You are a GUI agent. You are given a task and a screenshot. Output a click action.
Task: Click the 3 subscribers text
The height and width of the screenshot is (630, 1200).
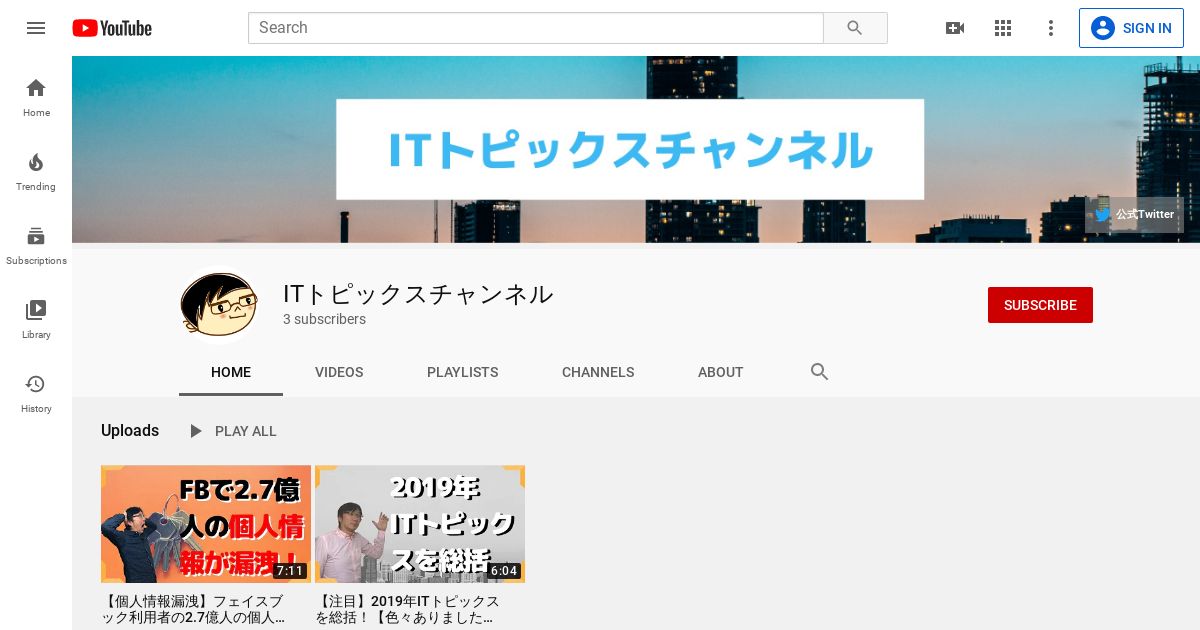click(x=324, y=319)
